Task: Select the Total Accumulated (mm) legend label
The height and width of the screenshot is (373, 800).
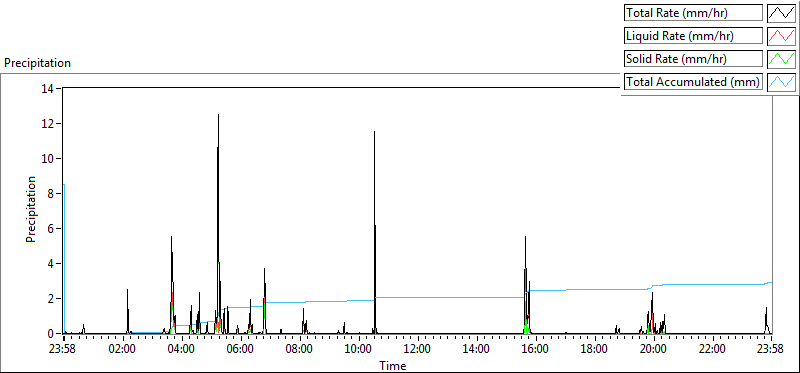Action: click(693, 82)
